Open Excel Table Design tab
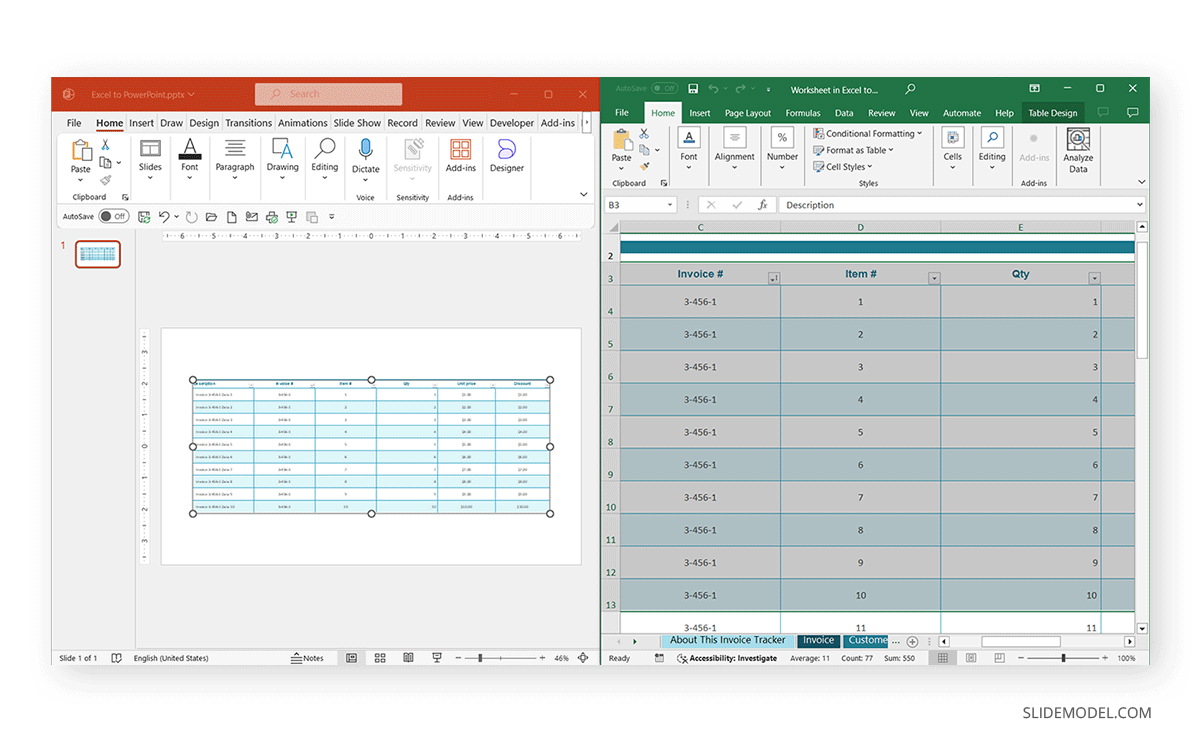The height and width of the screenshot is (743, 1200). [x=1053, y=113]
